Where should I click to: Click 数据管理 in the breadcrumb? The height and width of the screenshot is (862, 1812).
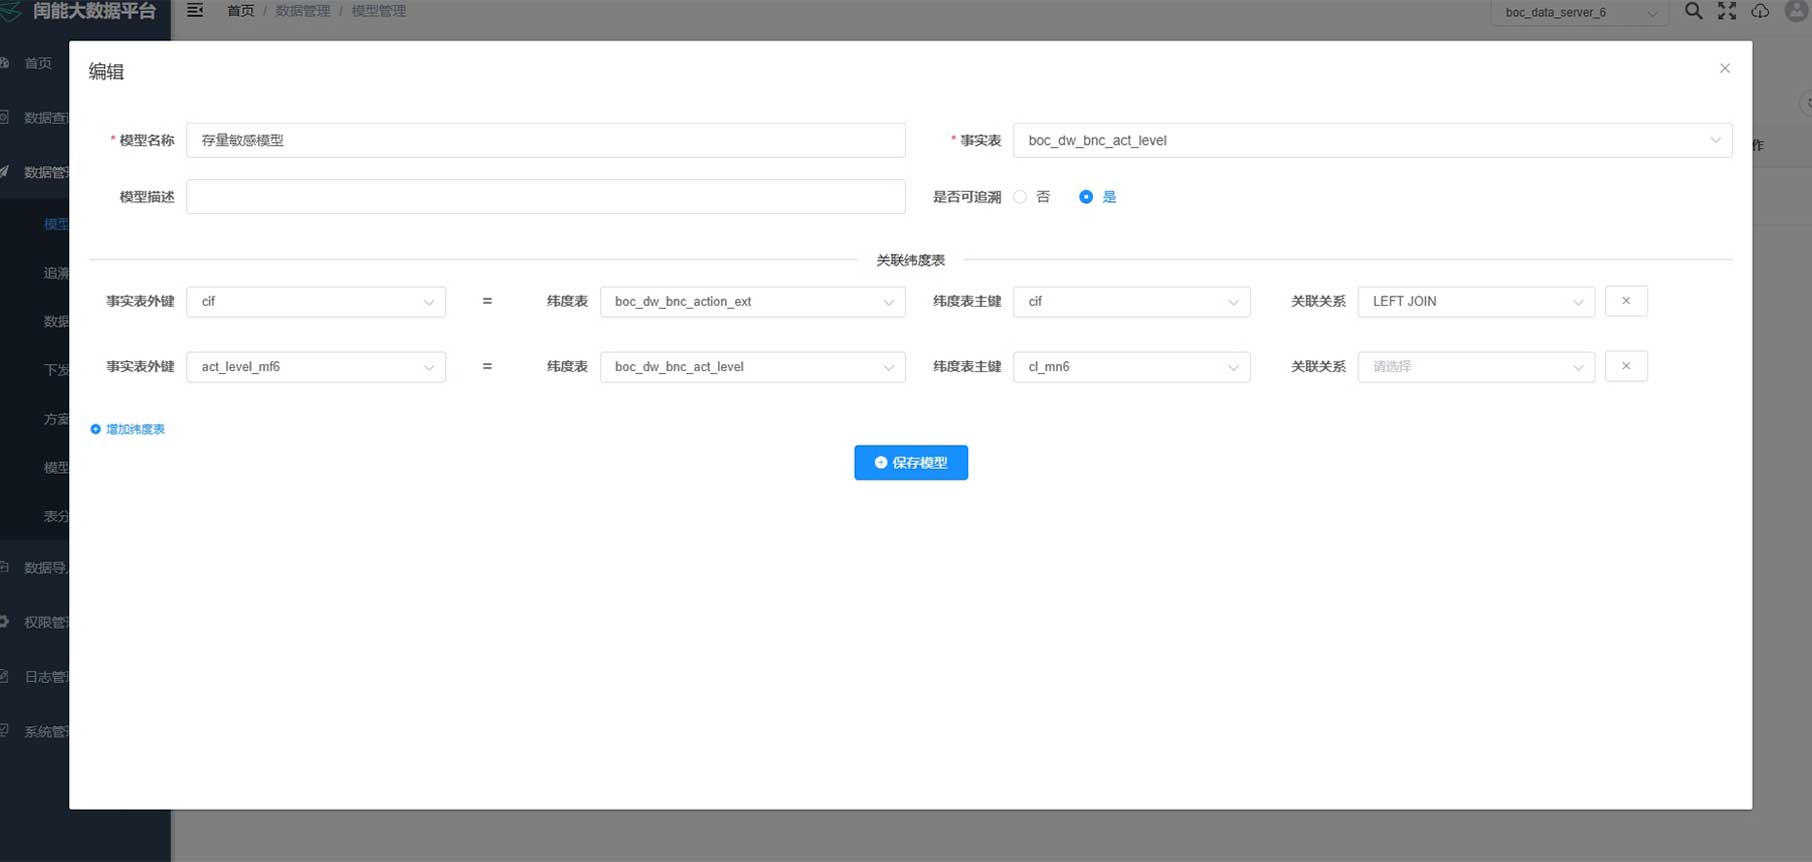click(x=302, y=11)
